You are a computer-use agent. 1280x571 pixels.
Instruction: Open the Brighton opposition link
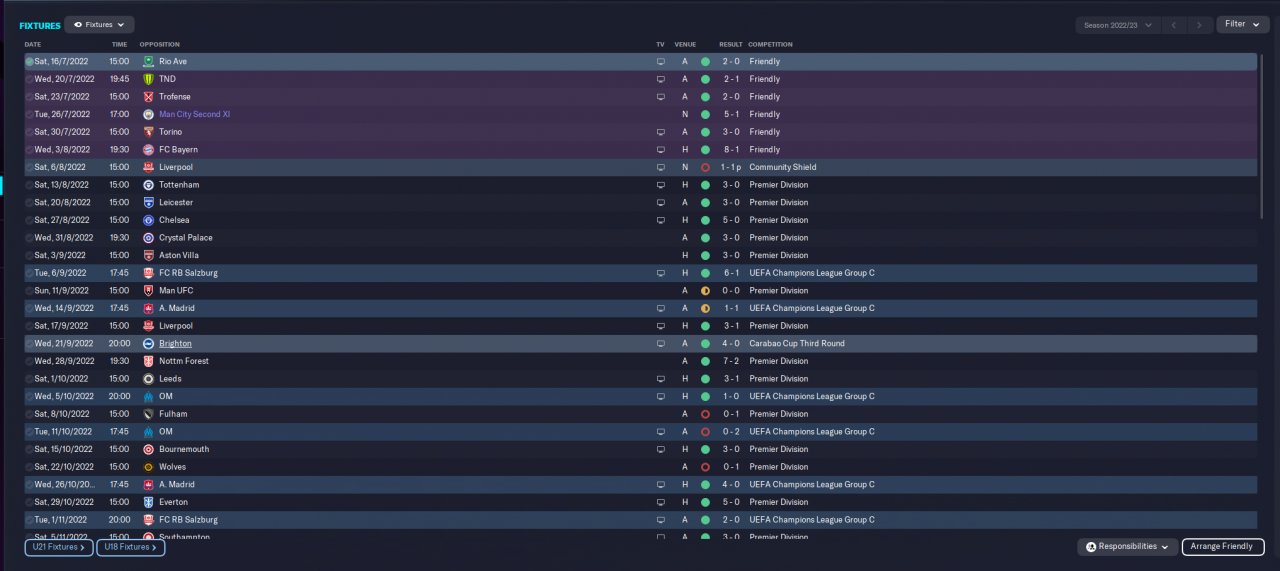point(175,343)
